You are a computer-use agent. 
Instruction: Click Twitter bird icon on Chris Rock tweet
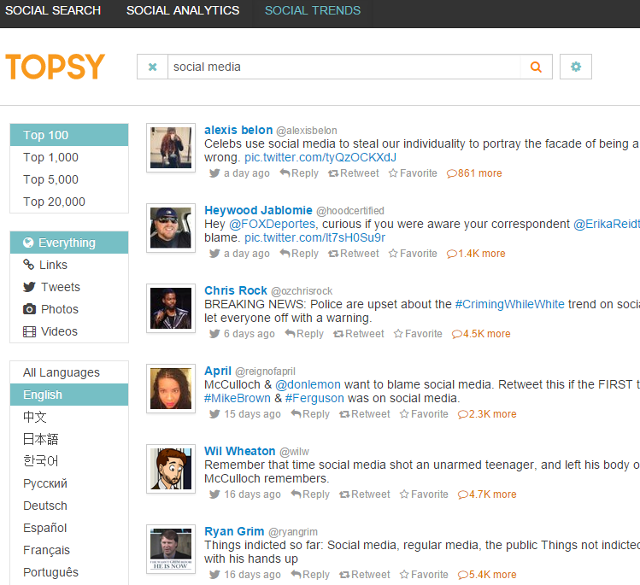pyautogui.click(x=215, y=334)
